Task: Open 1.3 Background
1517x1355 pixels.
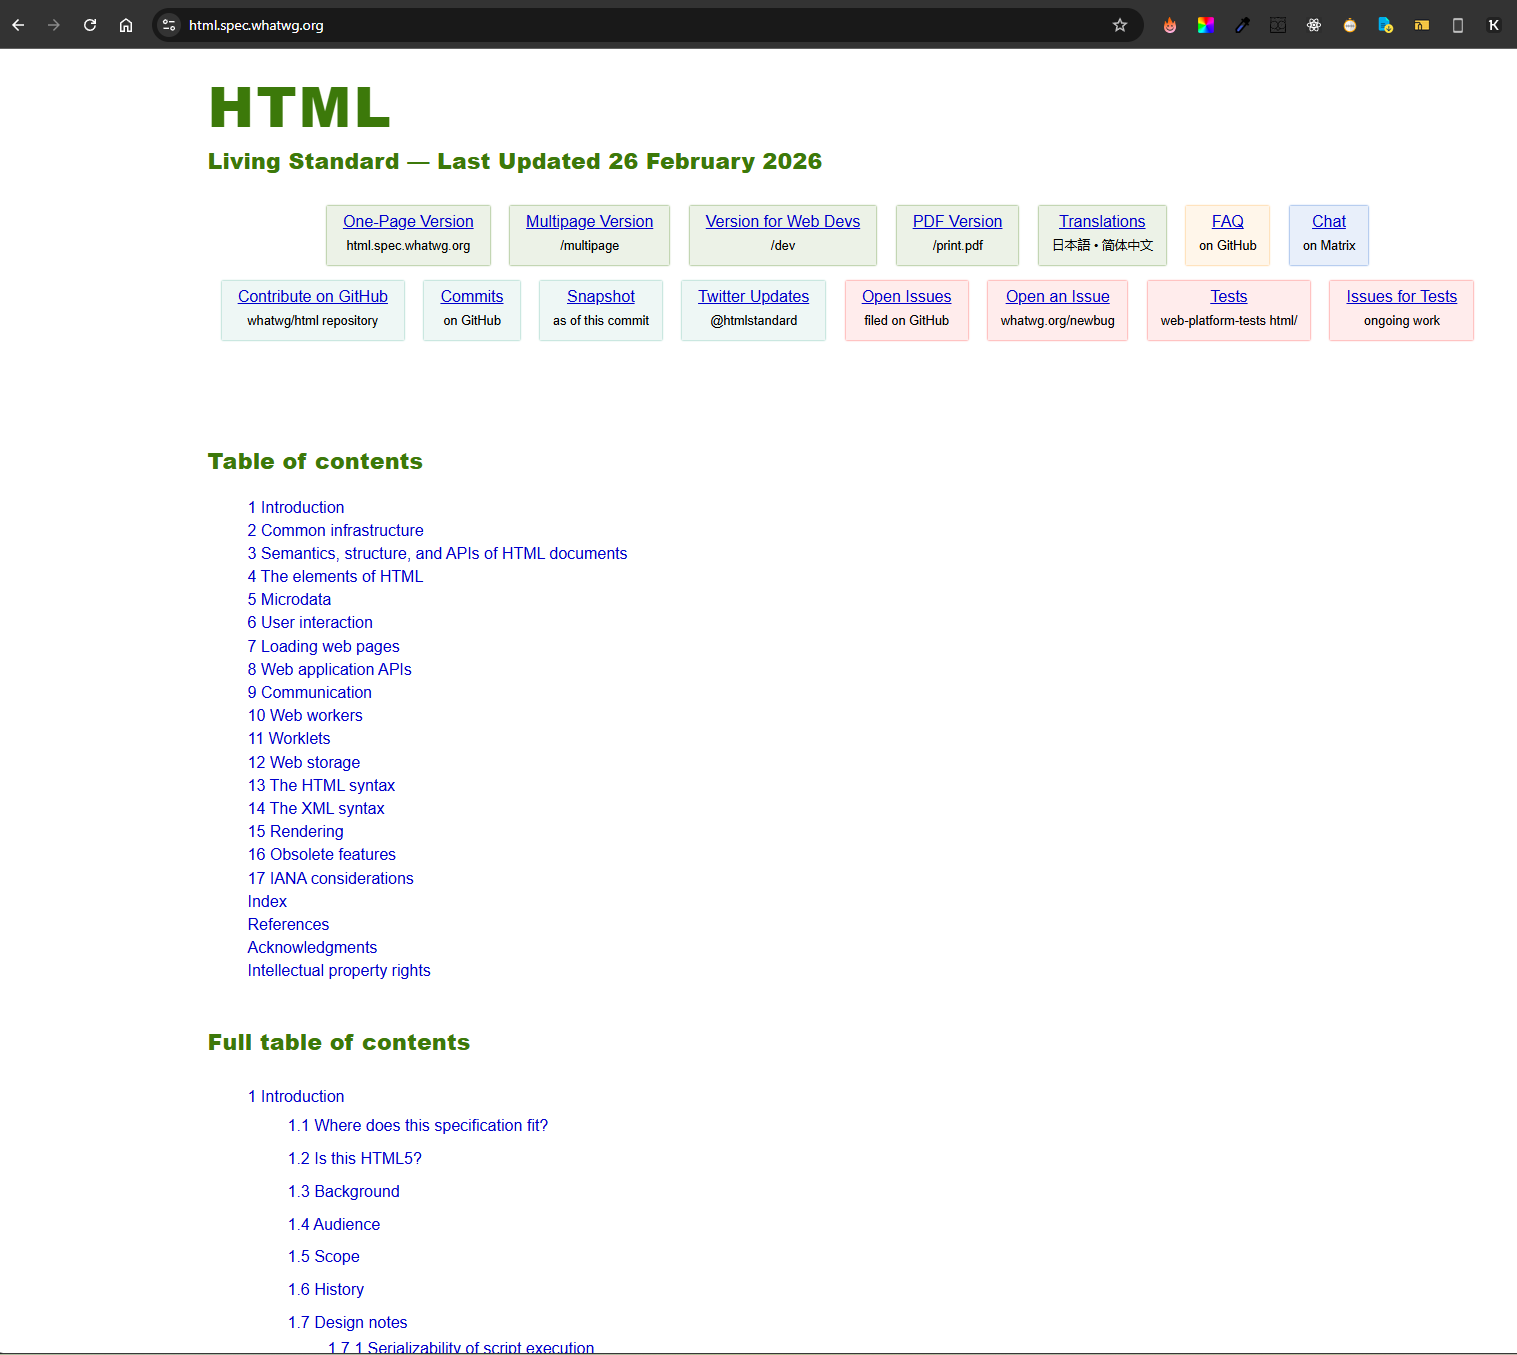Action: tap(344, 1191)
